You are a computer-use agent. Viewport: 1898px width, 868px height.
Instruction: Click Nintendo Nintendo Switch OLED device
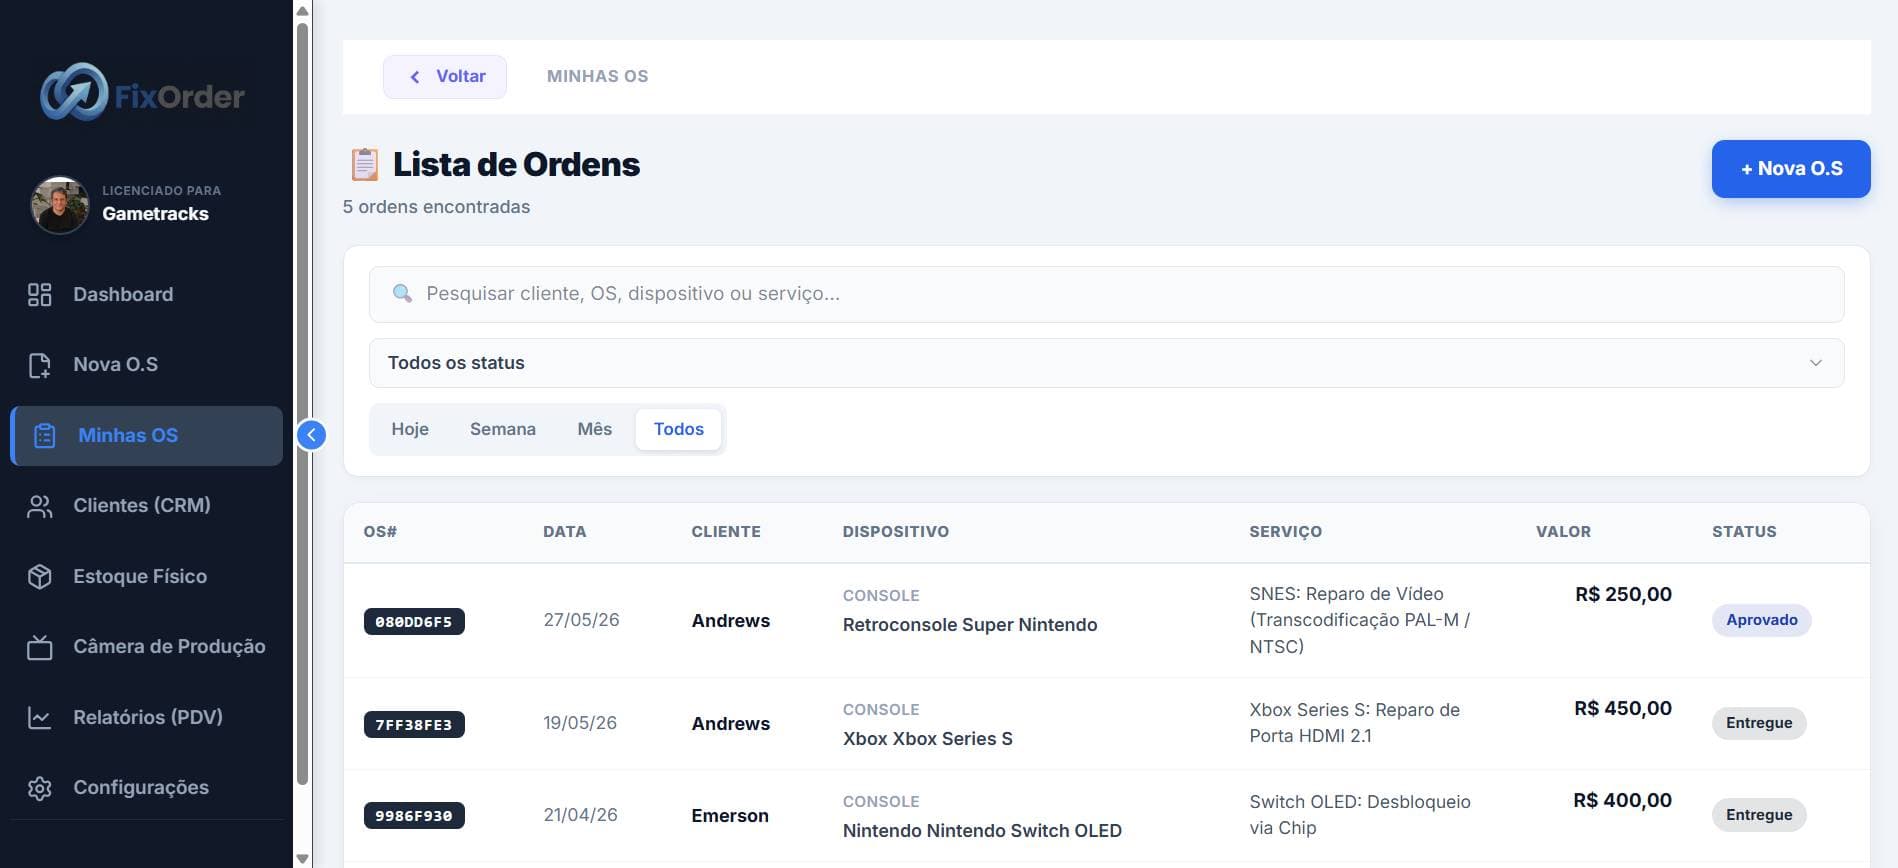click(x=982, y=831)
